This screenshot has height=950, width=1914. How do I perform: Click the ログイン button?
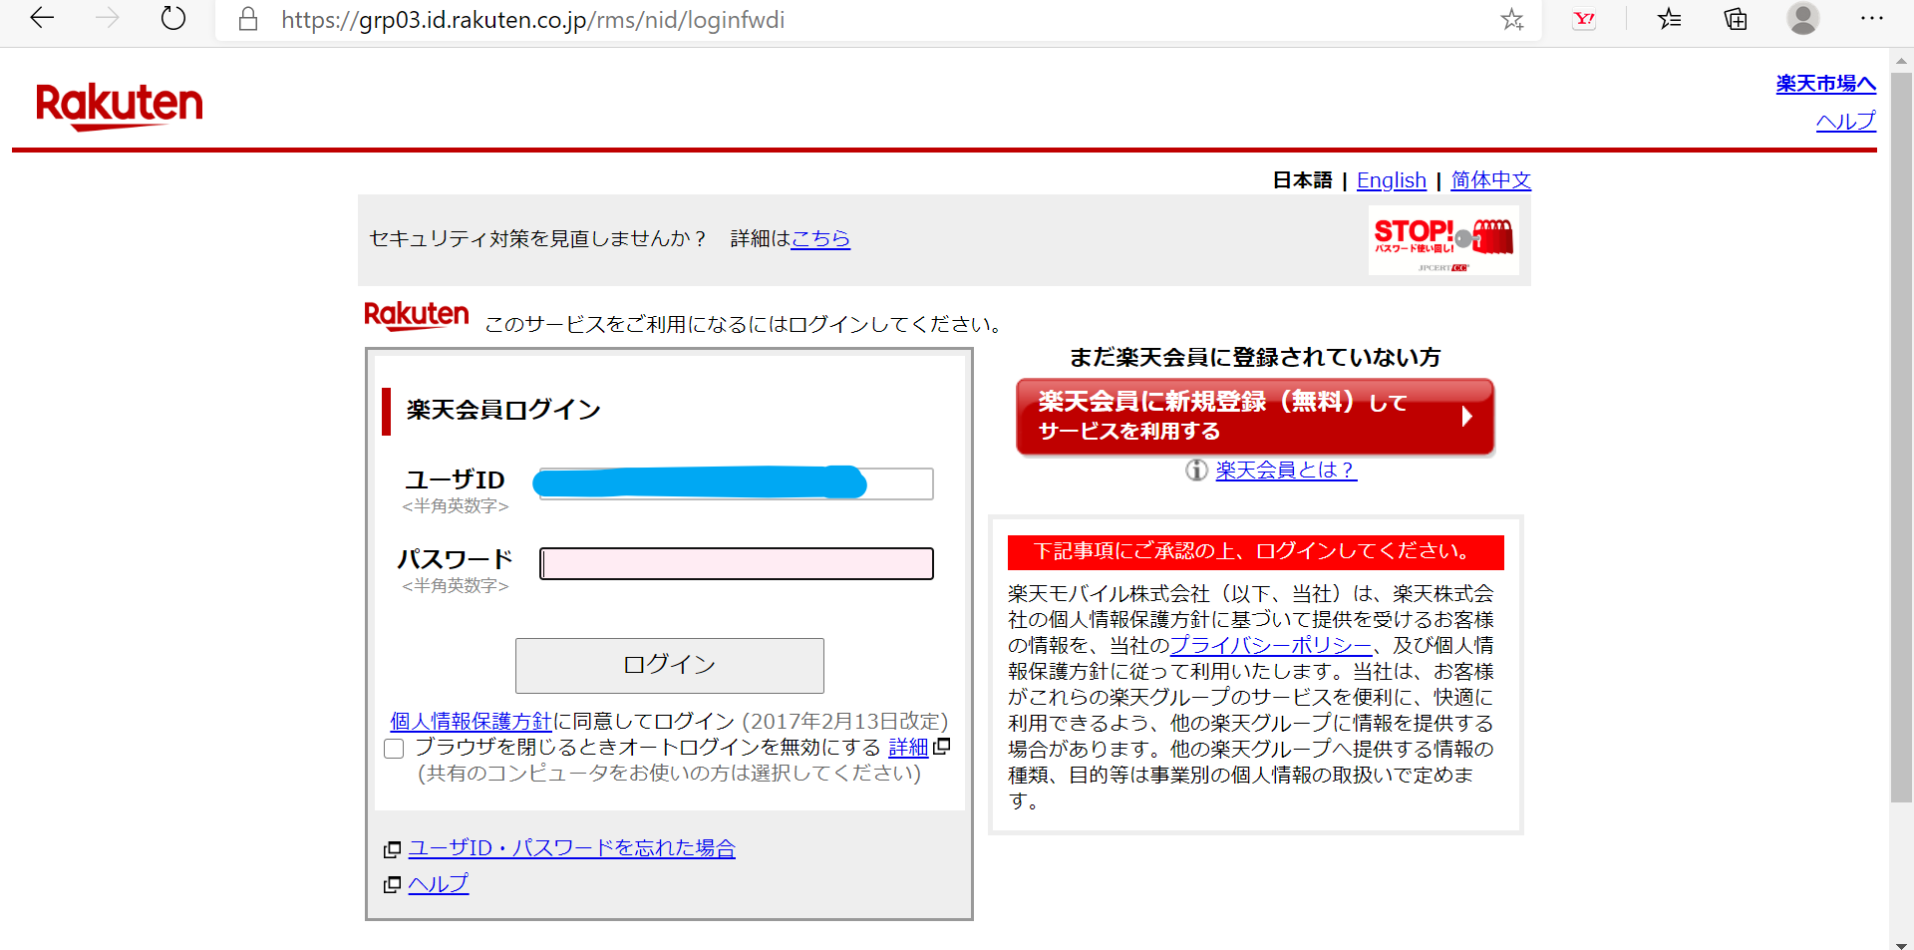pos(669,665)
